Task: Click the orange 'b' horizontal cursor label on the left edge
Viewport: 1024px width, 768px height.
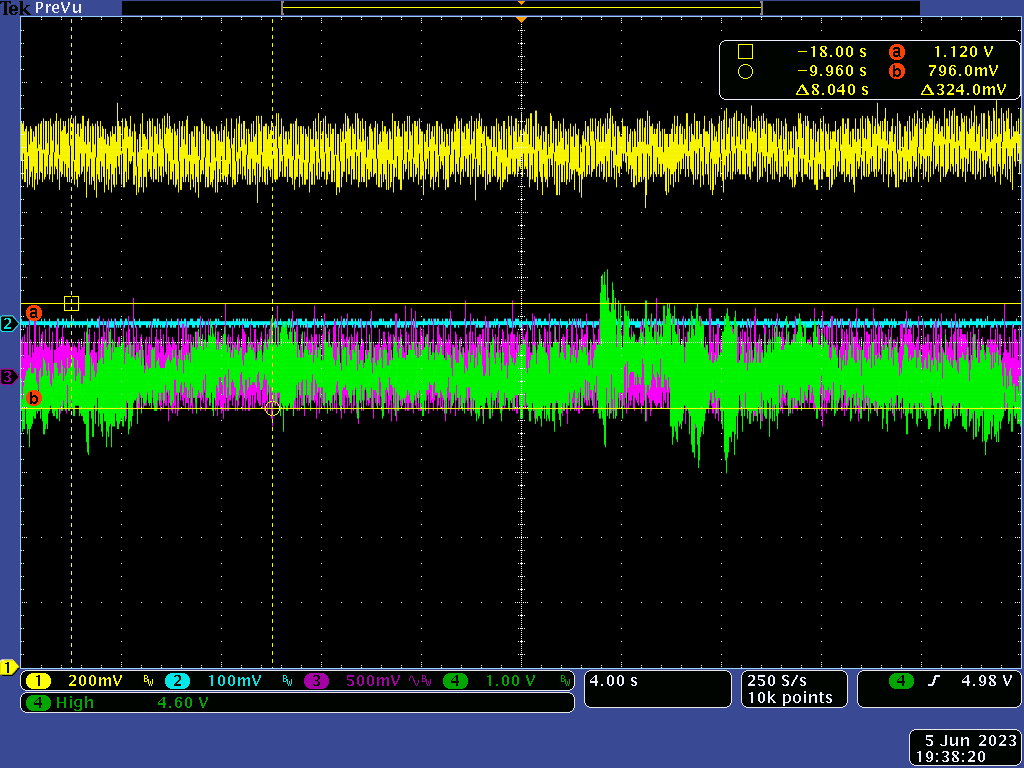Action: [x=33, y=398]
